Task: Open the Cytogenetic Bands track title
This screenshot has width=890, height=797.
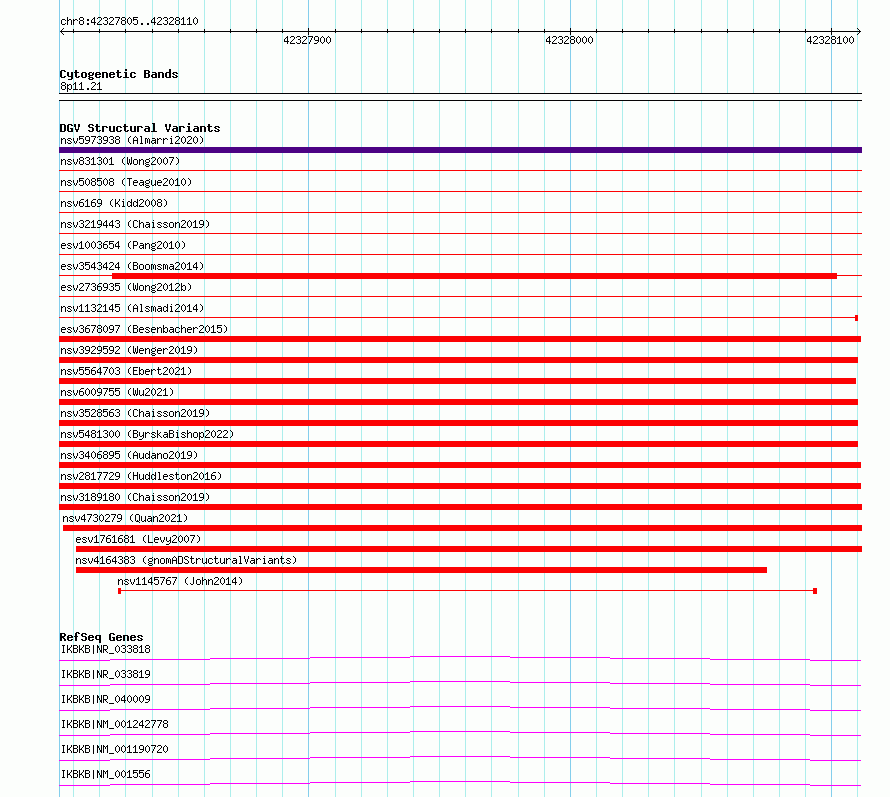Action: click(x=119, y=74)
